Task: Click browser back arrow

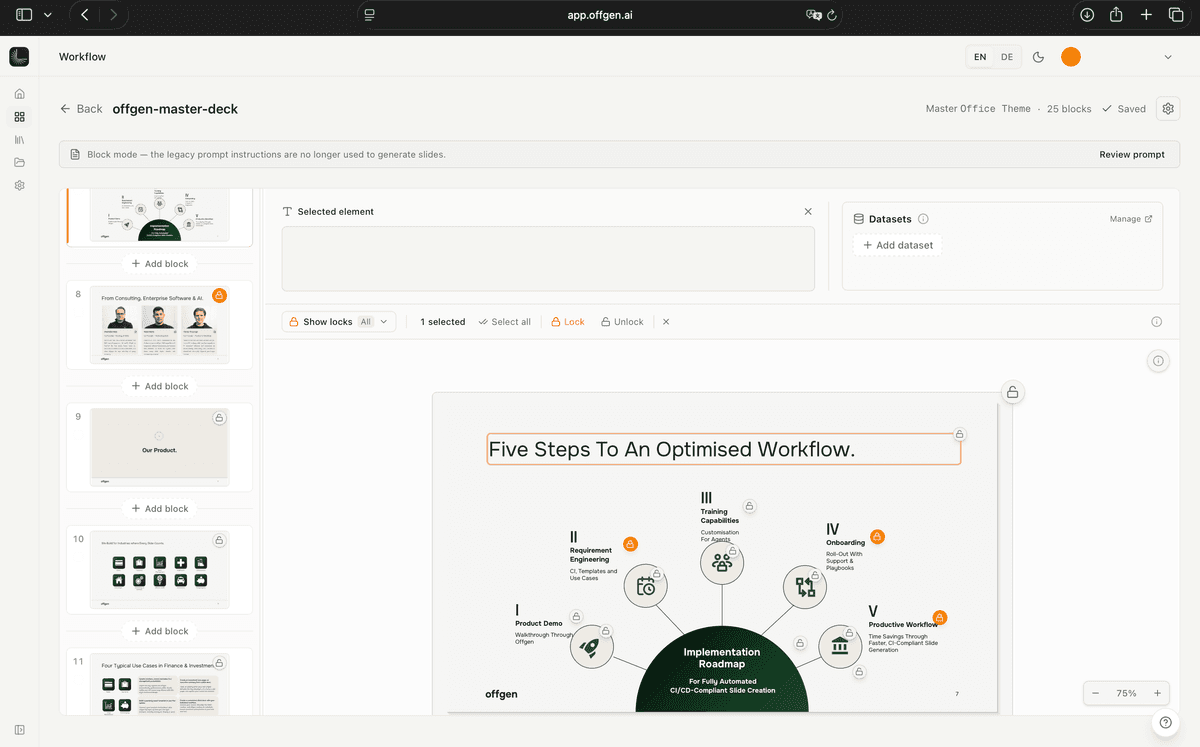Action: (85, 15)
